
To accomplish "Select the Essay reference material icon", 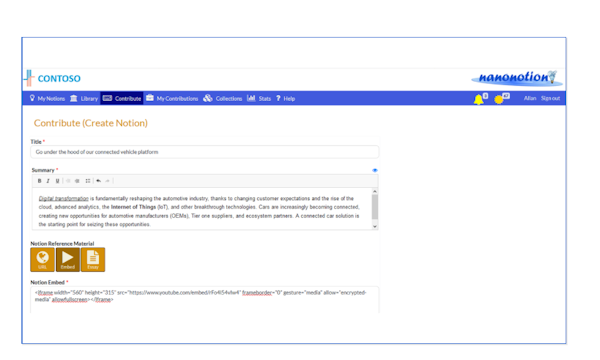I will tap(93, 260).
